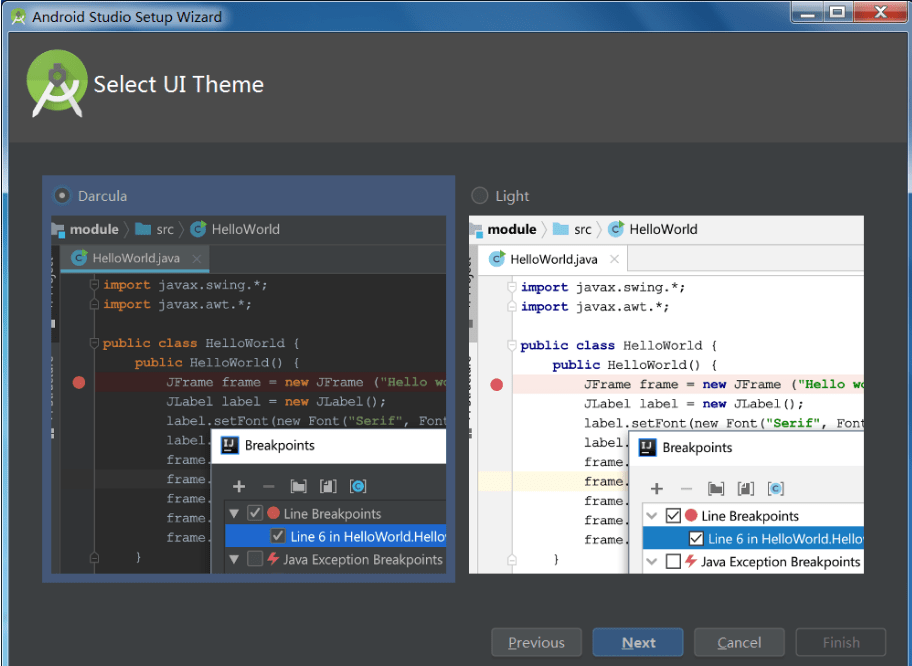
Task: Click the fold end marker at closing brace in Light preview
Action: tap(512, 560)
